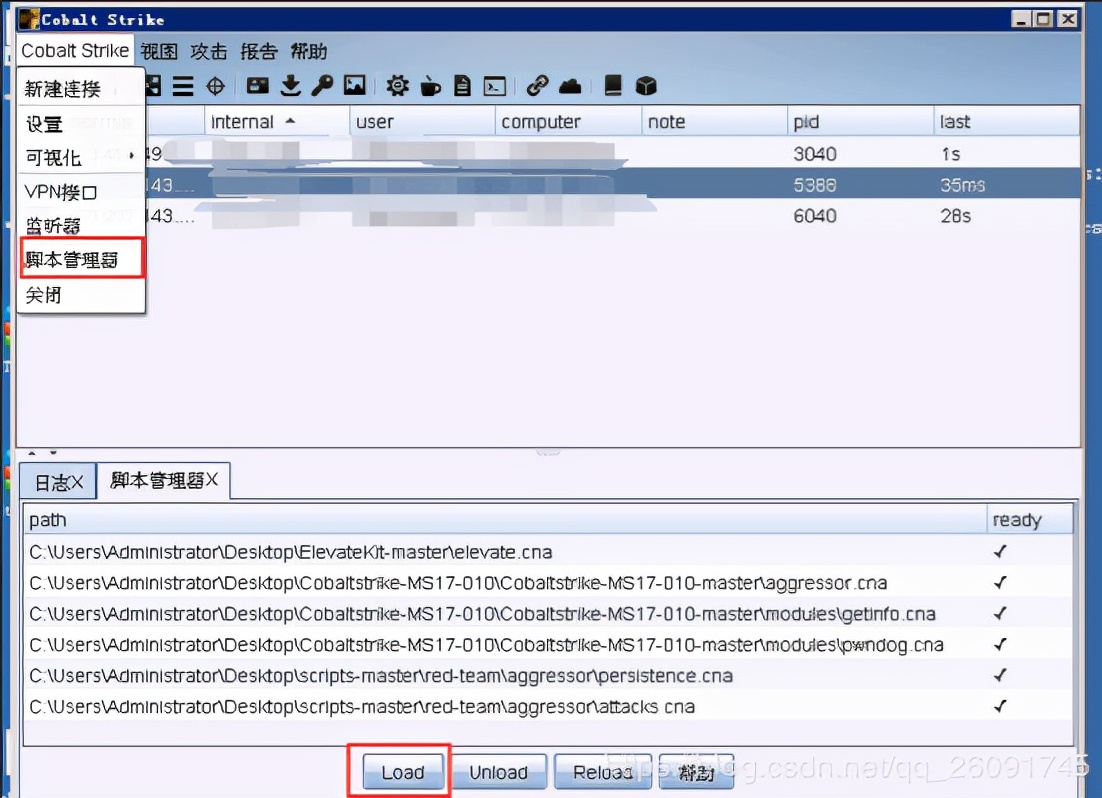1102x798 pixels.
Task: Select the attacks.cna script row
Action: (548, 707)
